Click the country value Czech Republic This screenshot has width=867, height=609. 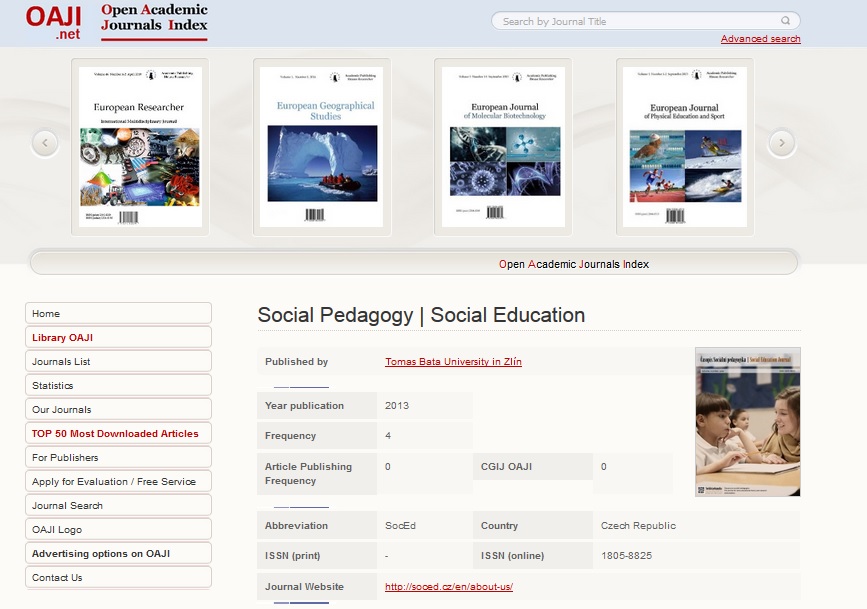click(x=639, y=525)
